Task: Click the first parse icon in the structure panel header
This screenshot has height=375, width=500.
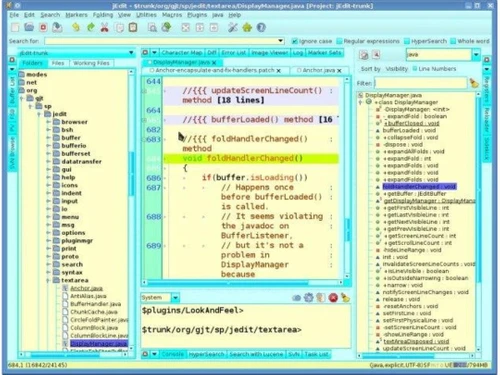Action: click(364, 55)
